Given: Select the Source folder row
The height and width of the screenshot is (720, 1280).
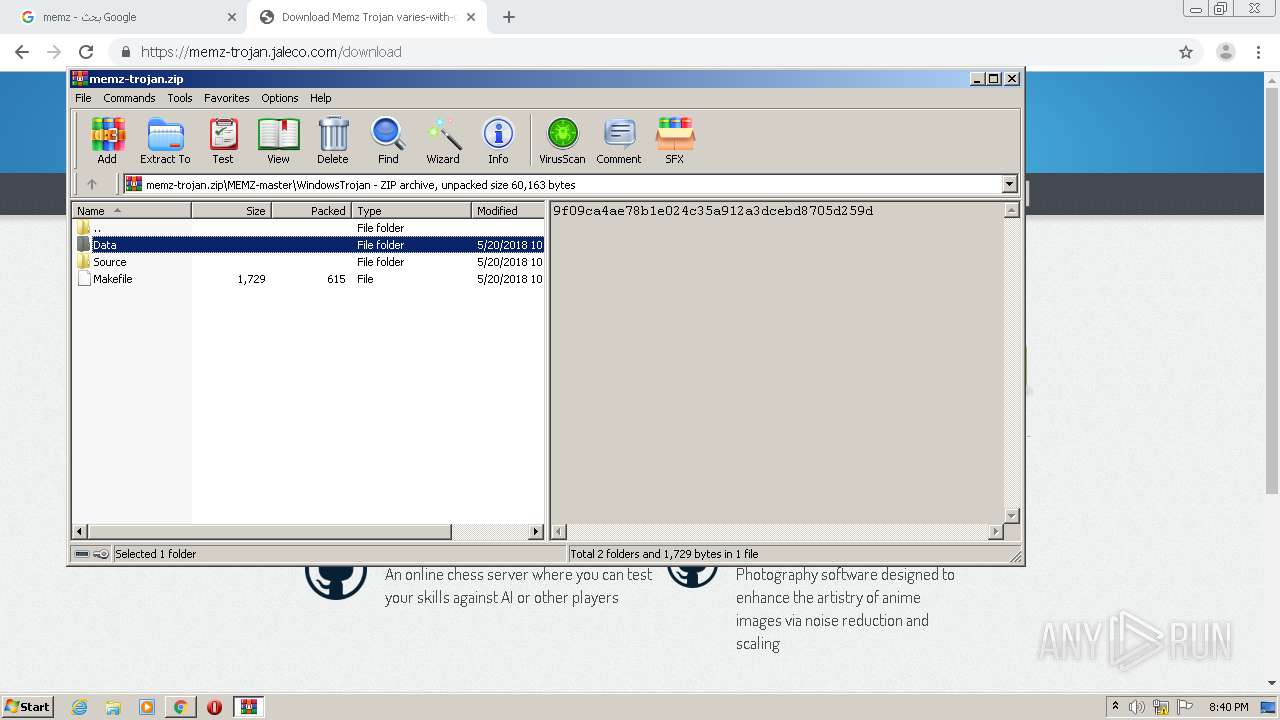Looking at the screenshot, I should click(308, 262).
